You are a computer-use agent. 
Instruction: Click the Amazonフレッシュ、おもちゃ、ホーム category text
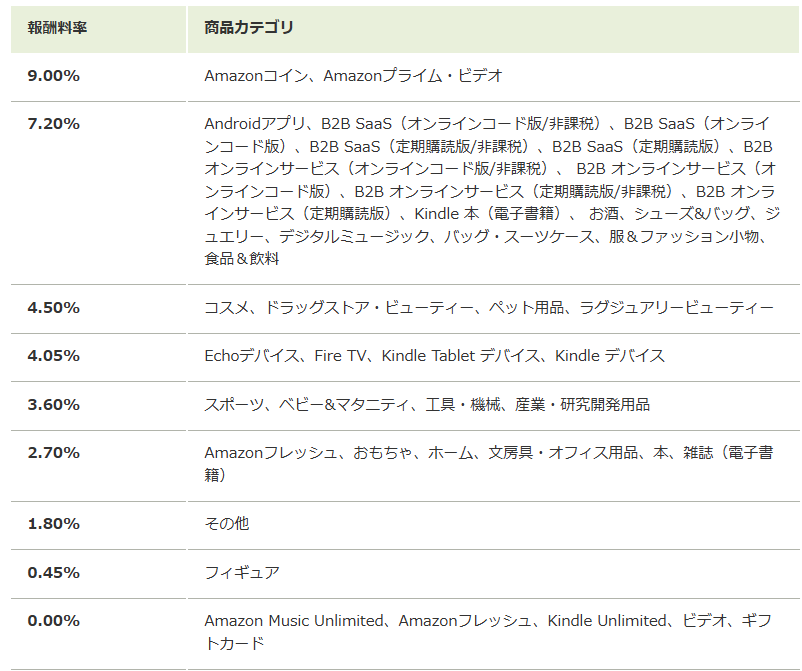(489, 464)
